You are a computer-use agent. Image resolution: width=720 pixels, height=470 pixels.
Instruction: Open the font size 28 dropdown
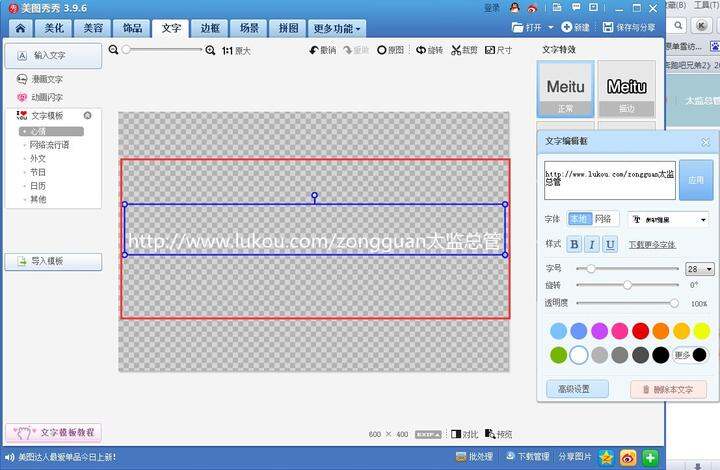[x=699, y=269]
